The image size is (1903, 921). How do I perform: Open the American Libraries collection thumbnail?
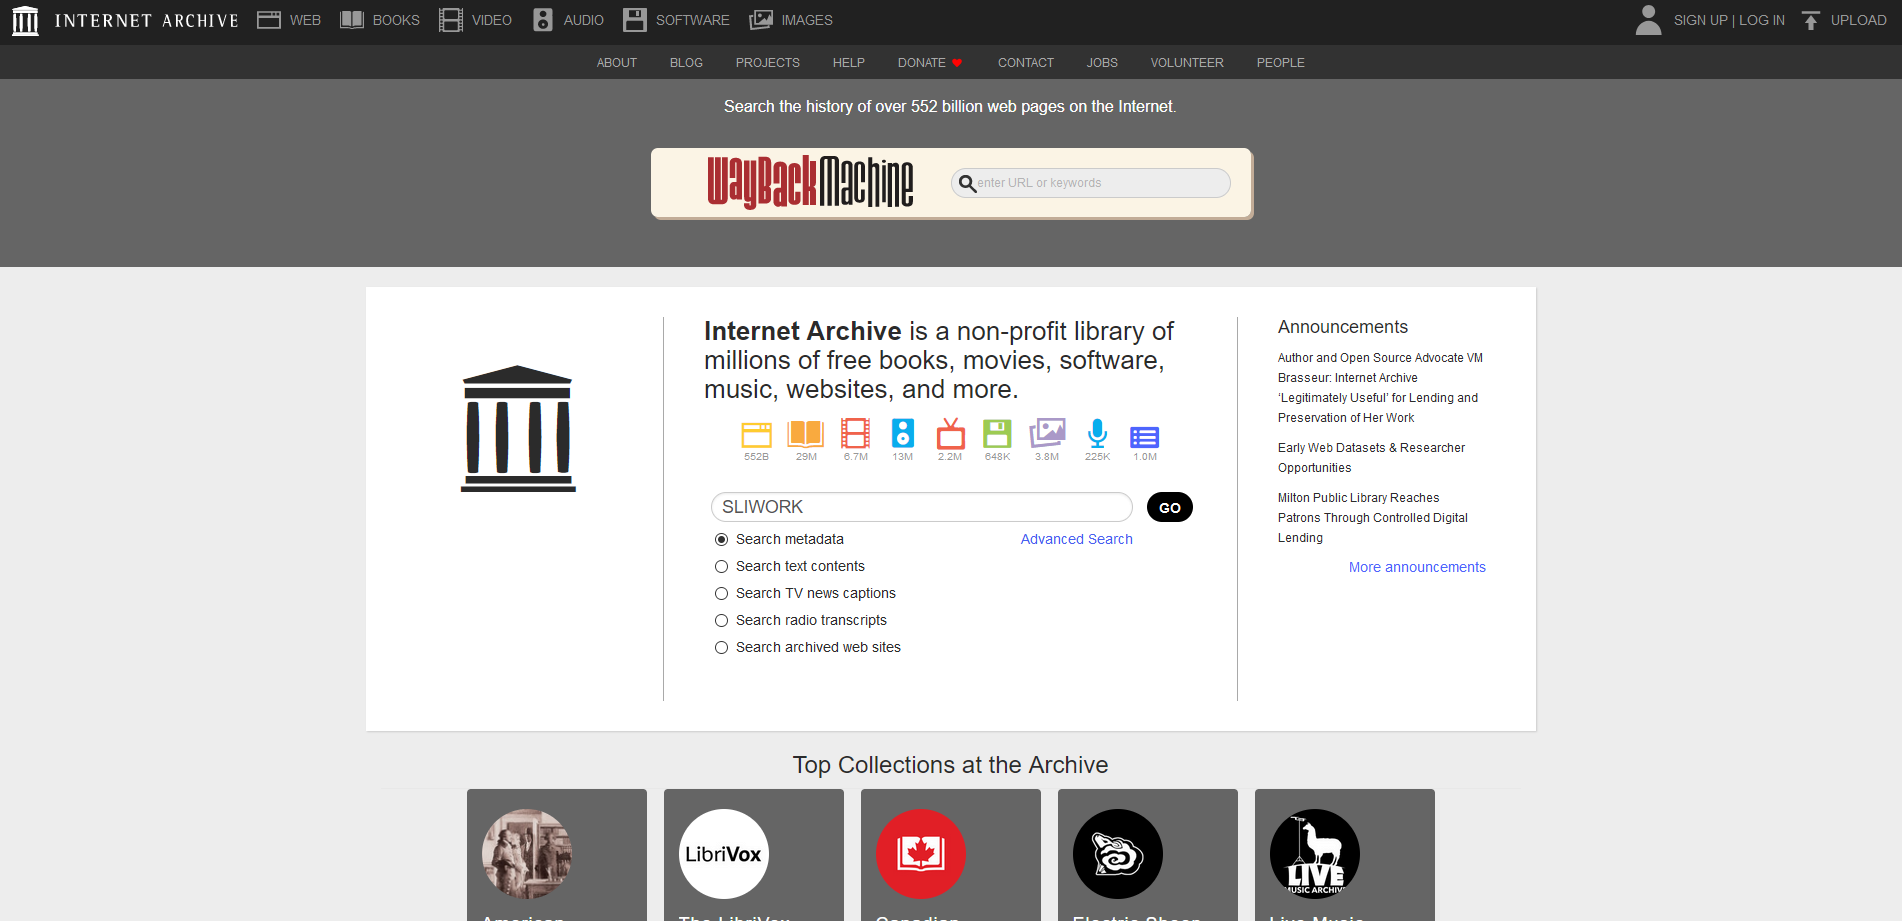tap(527, 854)
